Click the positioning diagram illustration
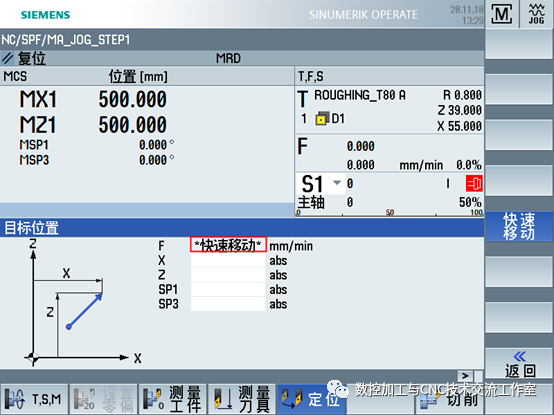This screenshot has width=554, height=415. click(x=83, y=303)
